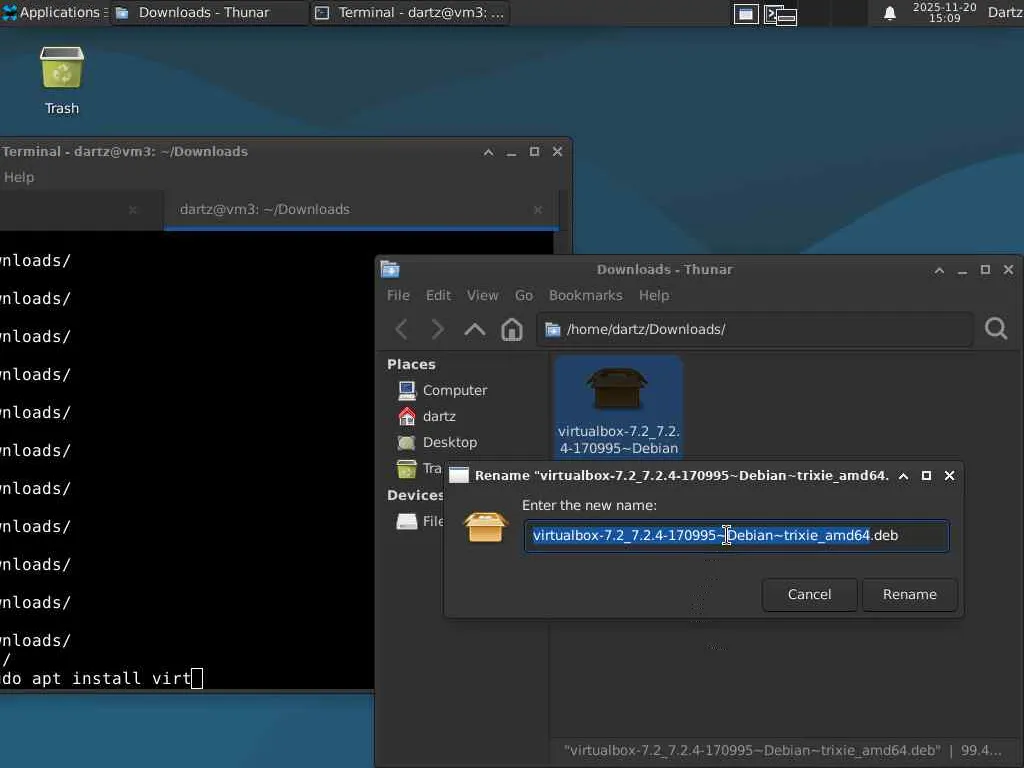This screenshot has width=1024, height=768.
Task: Click the Places heading in Thunar's sidebar
Action: coord(411,364)
